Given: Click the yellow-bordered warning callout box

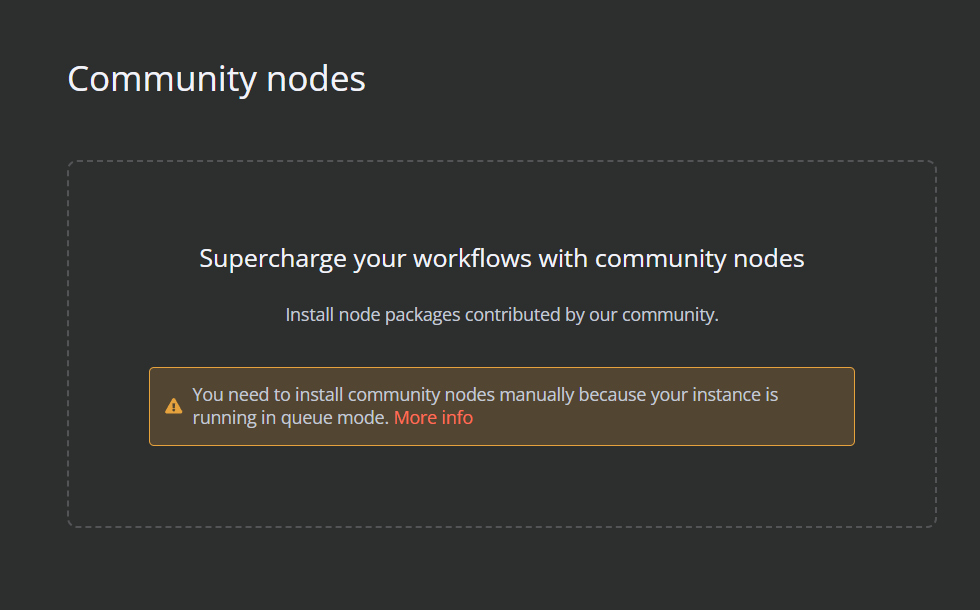Looking at the screenshot, I should click(x=502, y=406).
